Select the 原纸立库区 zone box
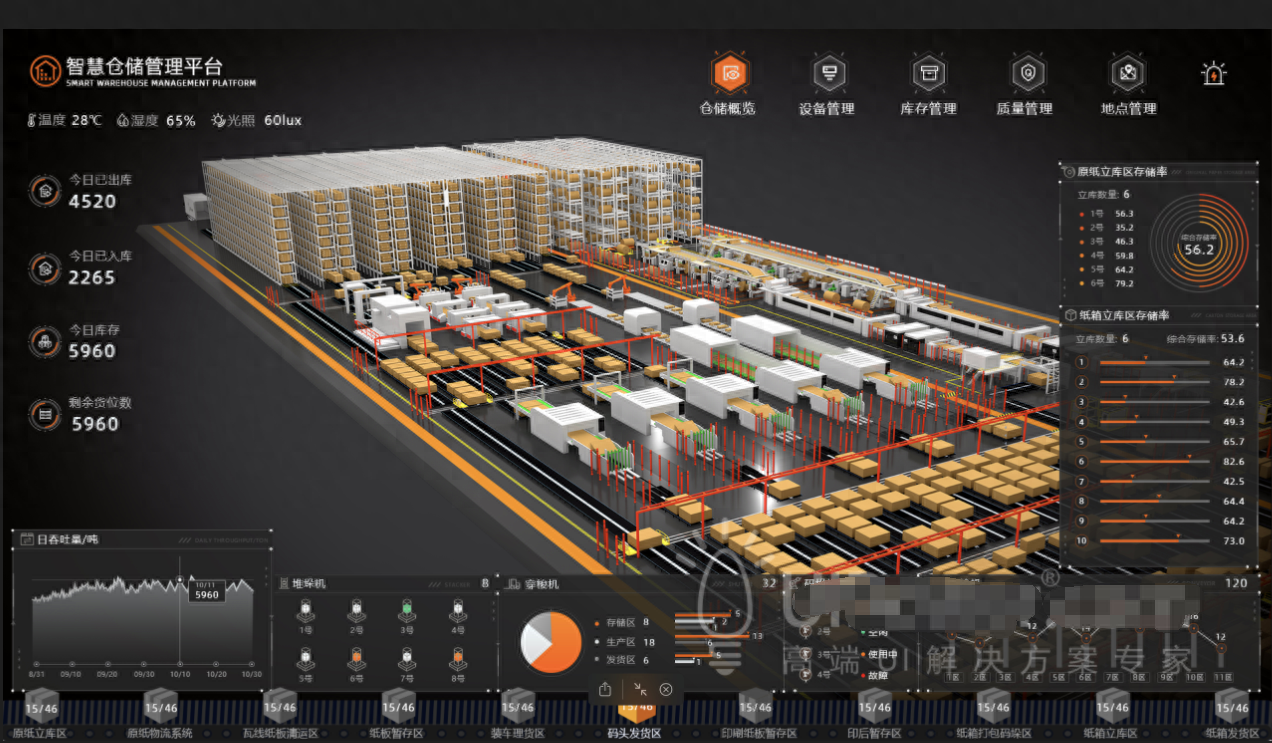The image size is (1272, 743). (x=40, y=706)
